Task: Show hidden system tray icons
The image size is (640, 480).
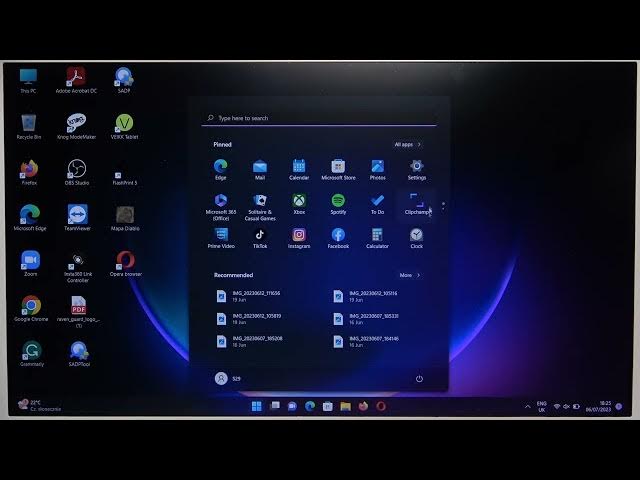Action: (x=527, y=407)
